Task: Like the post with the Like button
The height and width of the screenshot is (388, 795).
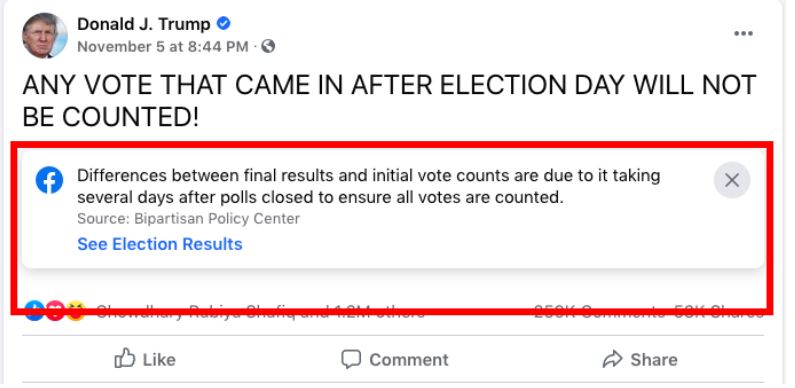Action: coord(145,359)
